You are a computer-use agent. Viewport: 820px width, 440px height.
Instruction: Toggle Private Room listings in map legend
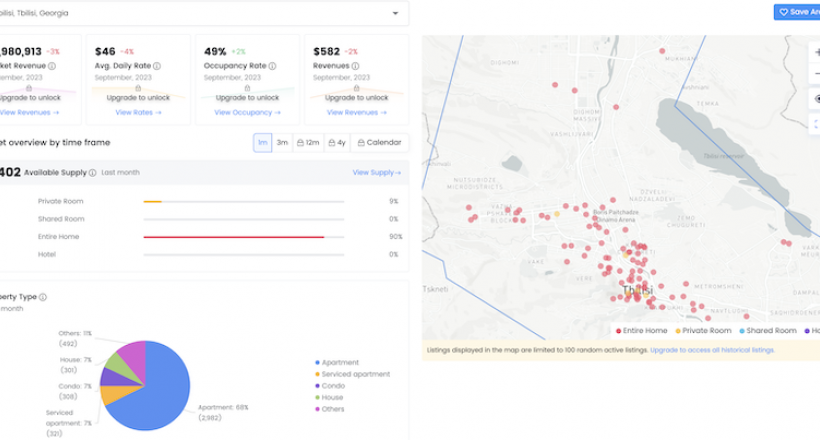point(707,330)
